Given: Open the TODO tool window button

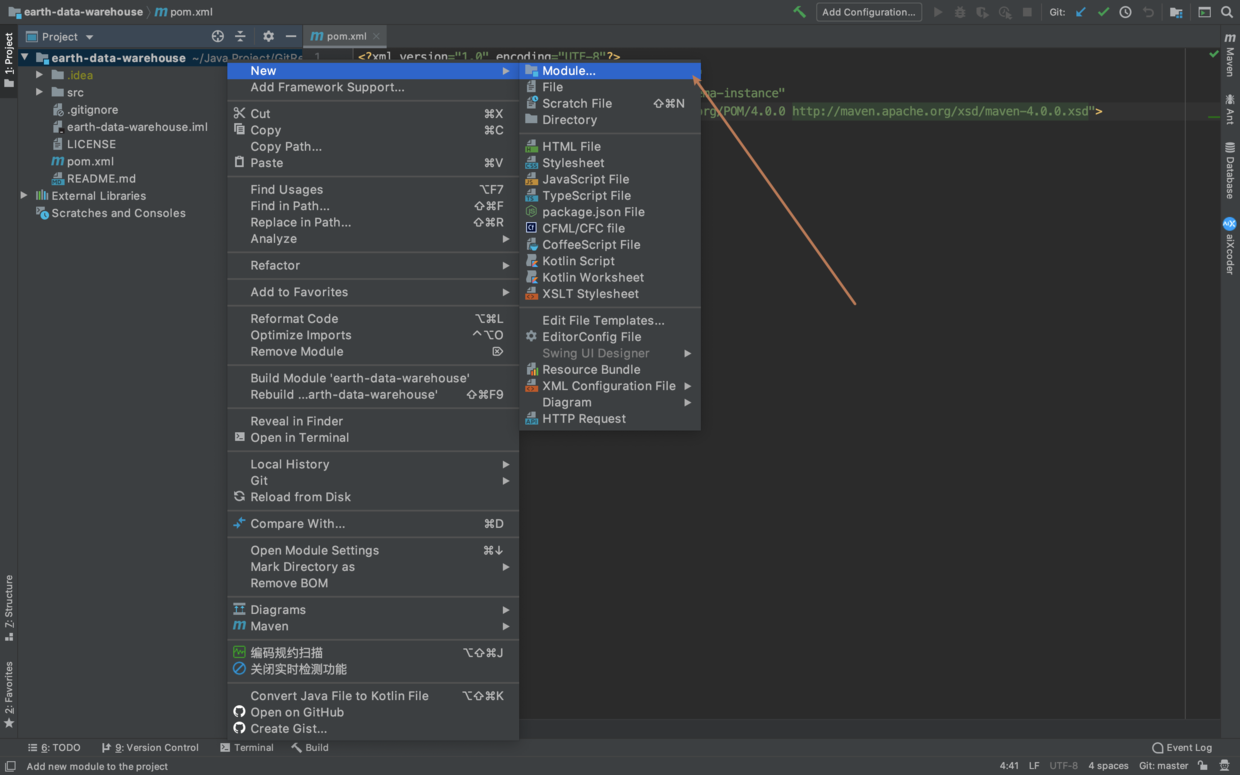Looking at the screenshot, I should (x=55, y=747).
